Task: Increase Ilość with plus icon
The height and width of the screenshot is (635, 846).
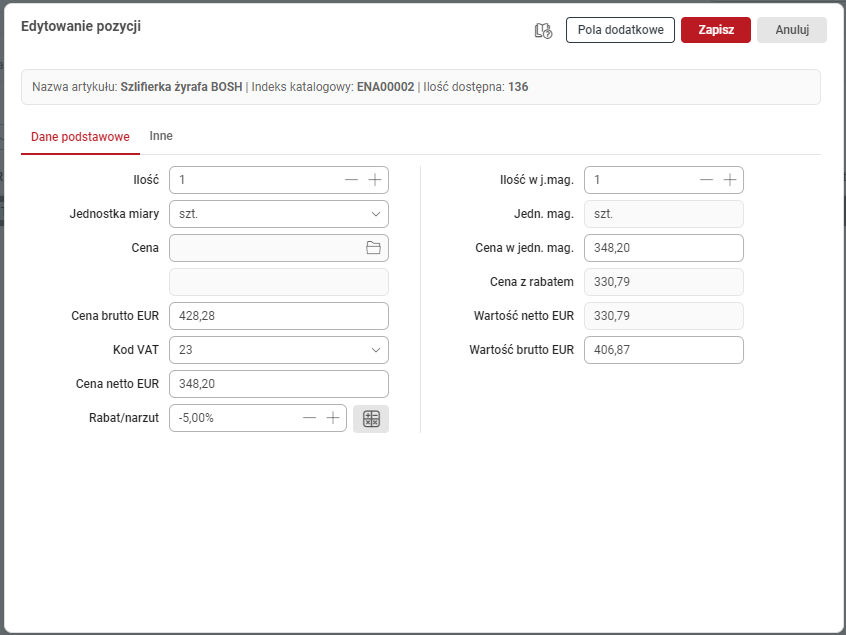Action: pos(375,180)
